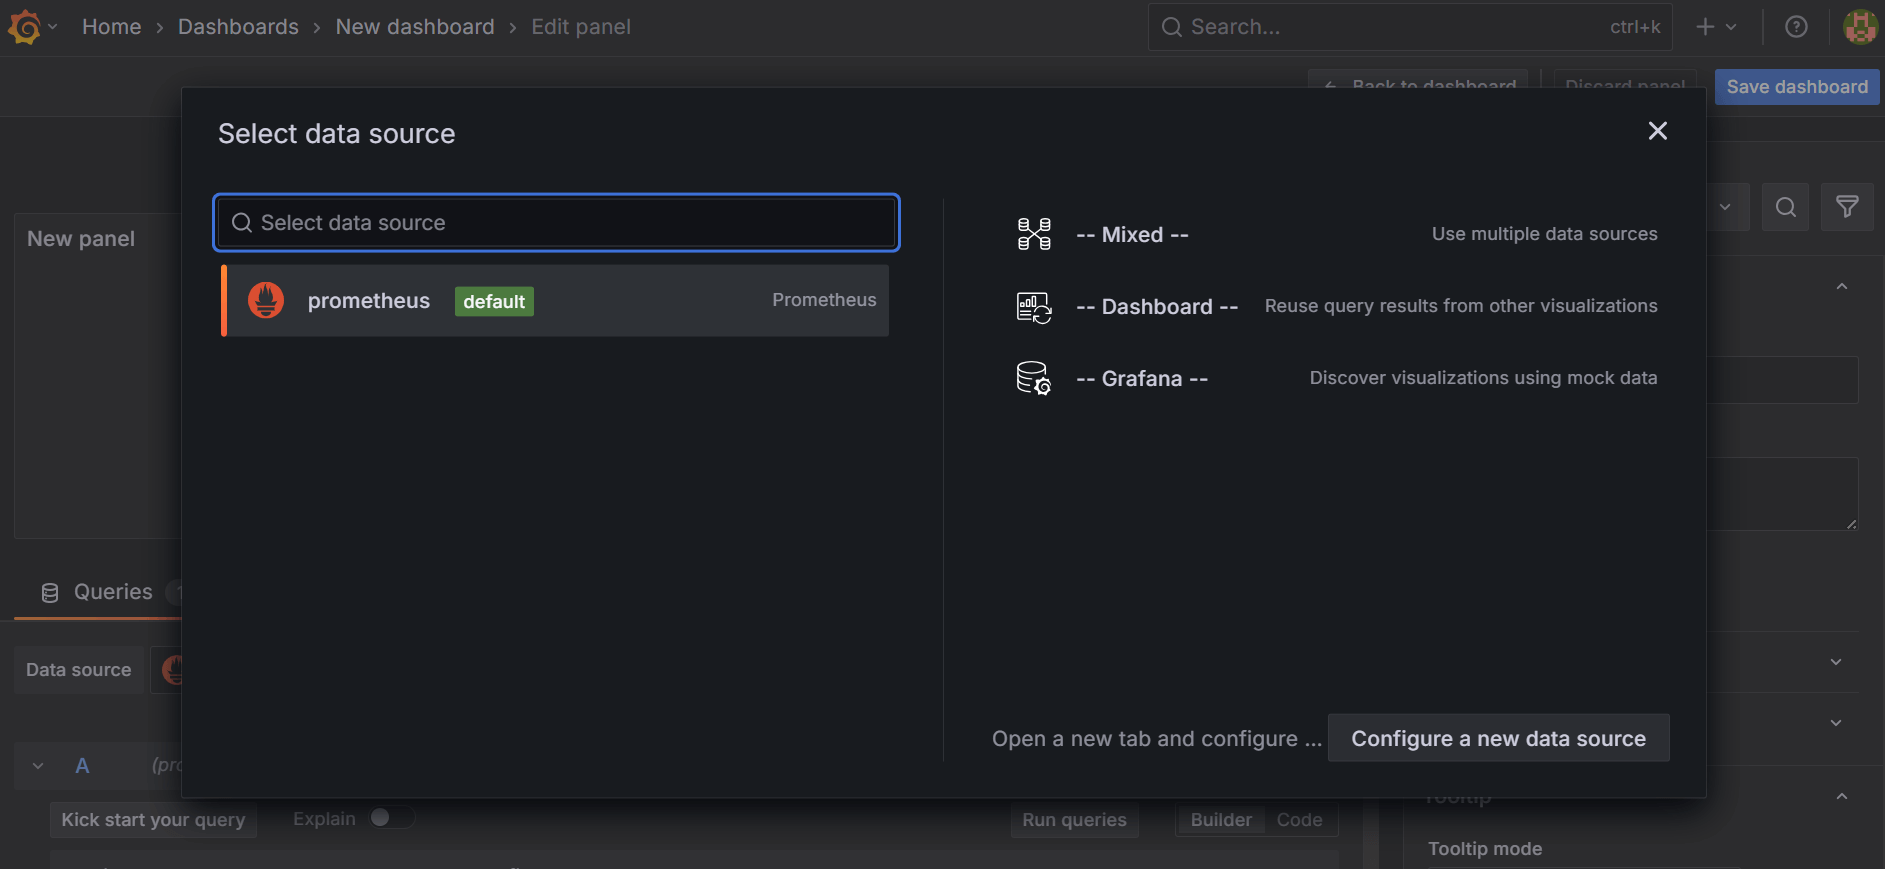Click the options filter funnel icon

point(1847,207)
